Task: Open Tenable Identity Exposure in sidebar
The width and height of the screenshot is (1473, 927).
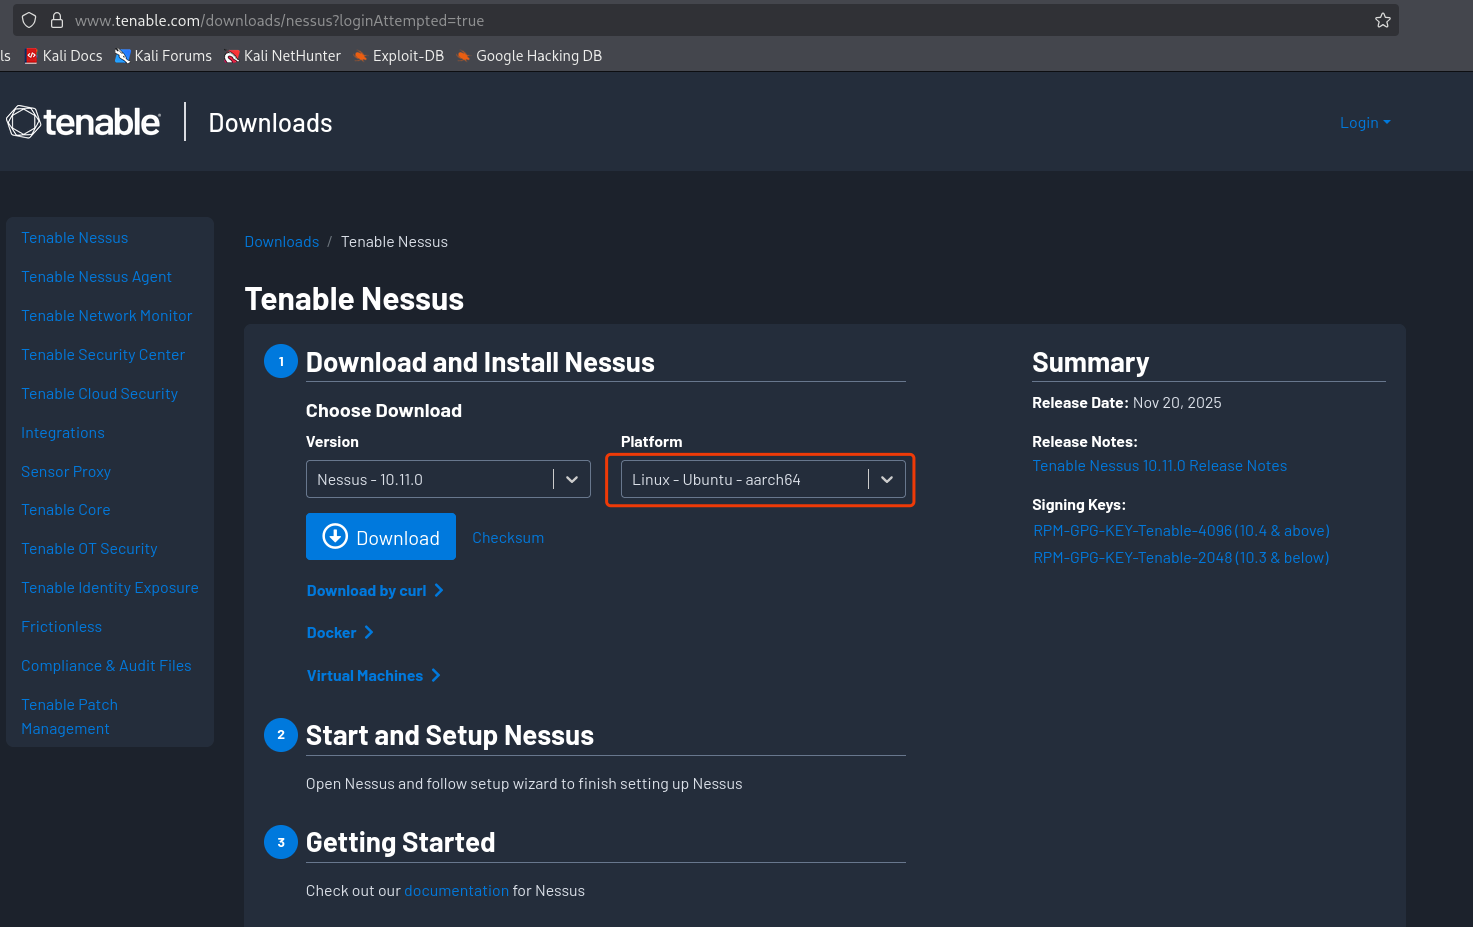Action: [x=110, y=587]
